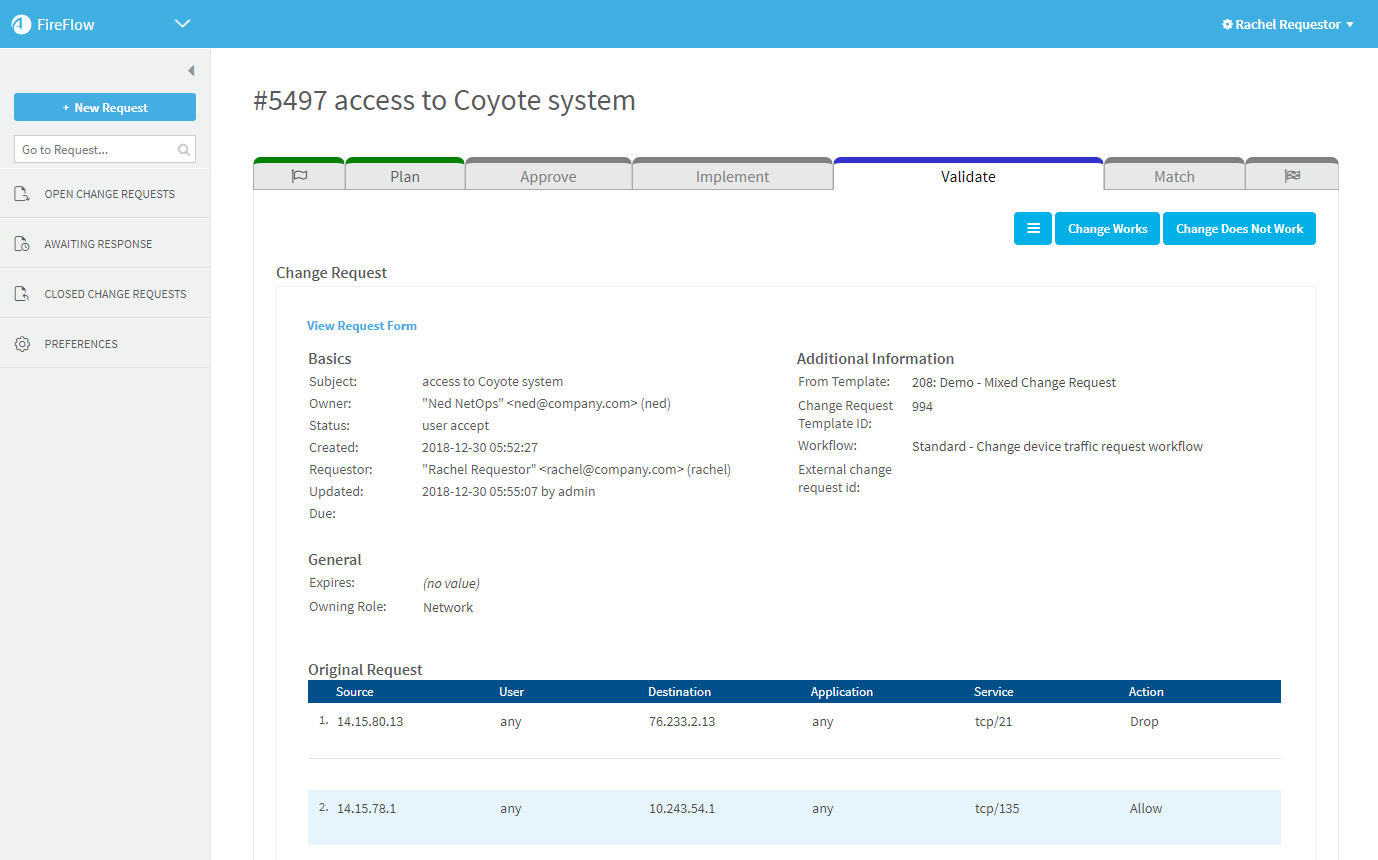
Task: Click the Change Works button
Action: pyautogui.click(x=1107, y=229)
